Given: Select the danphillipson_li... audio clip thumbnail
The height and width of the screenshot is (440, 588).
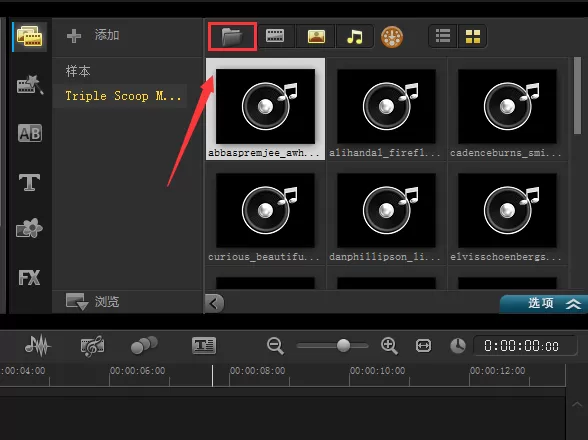Looking at the screenshot, I should click(x=386, y=210).
